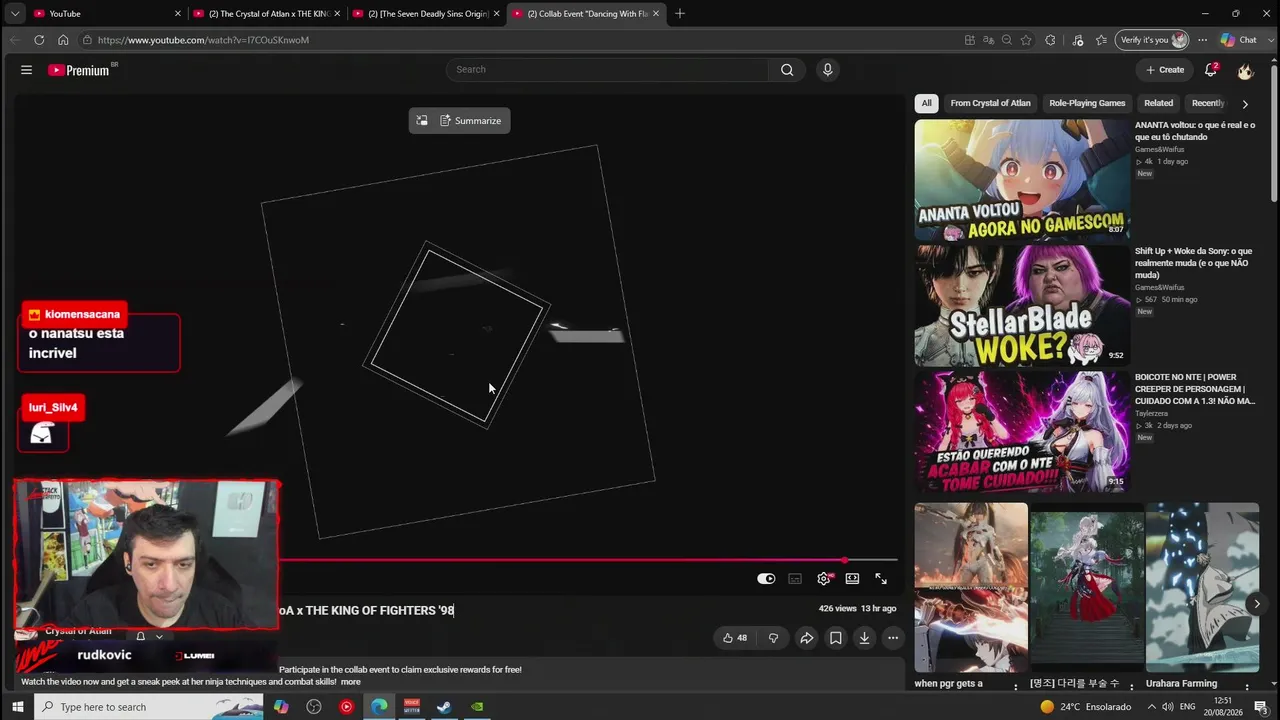Open options for 'Urahara Farming' short
Screen dimensions: 1280x720
point(1247,686)
